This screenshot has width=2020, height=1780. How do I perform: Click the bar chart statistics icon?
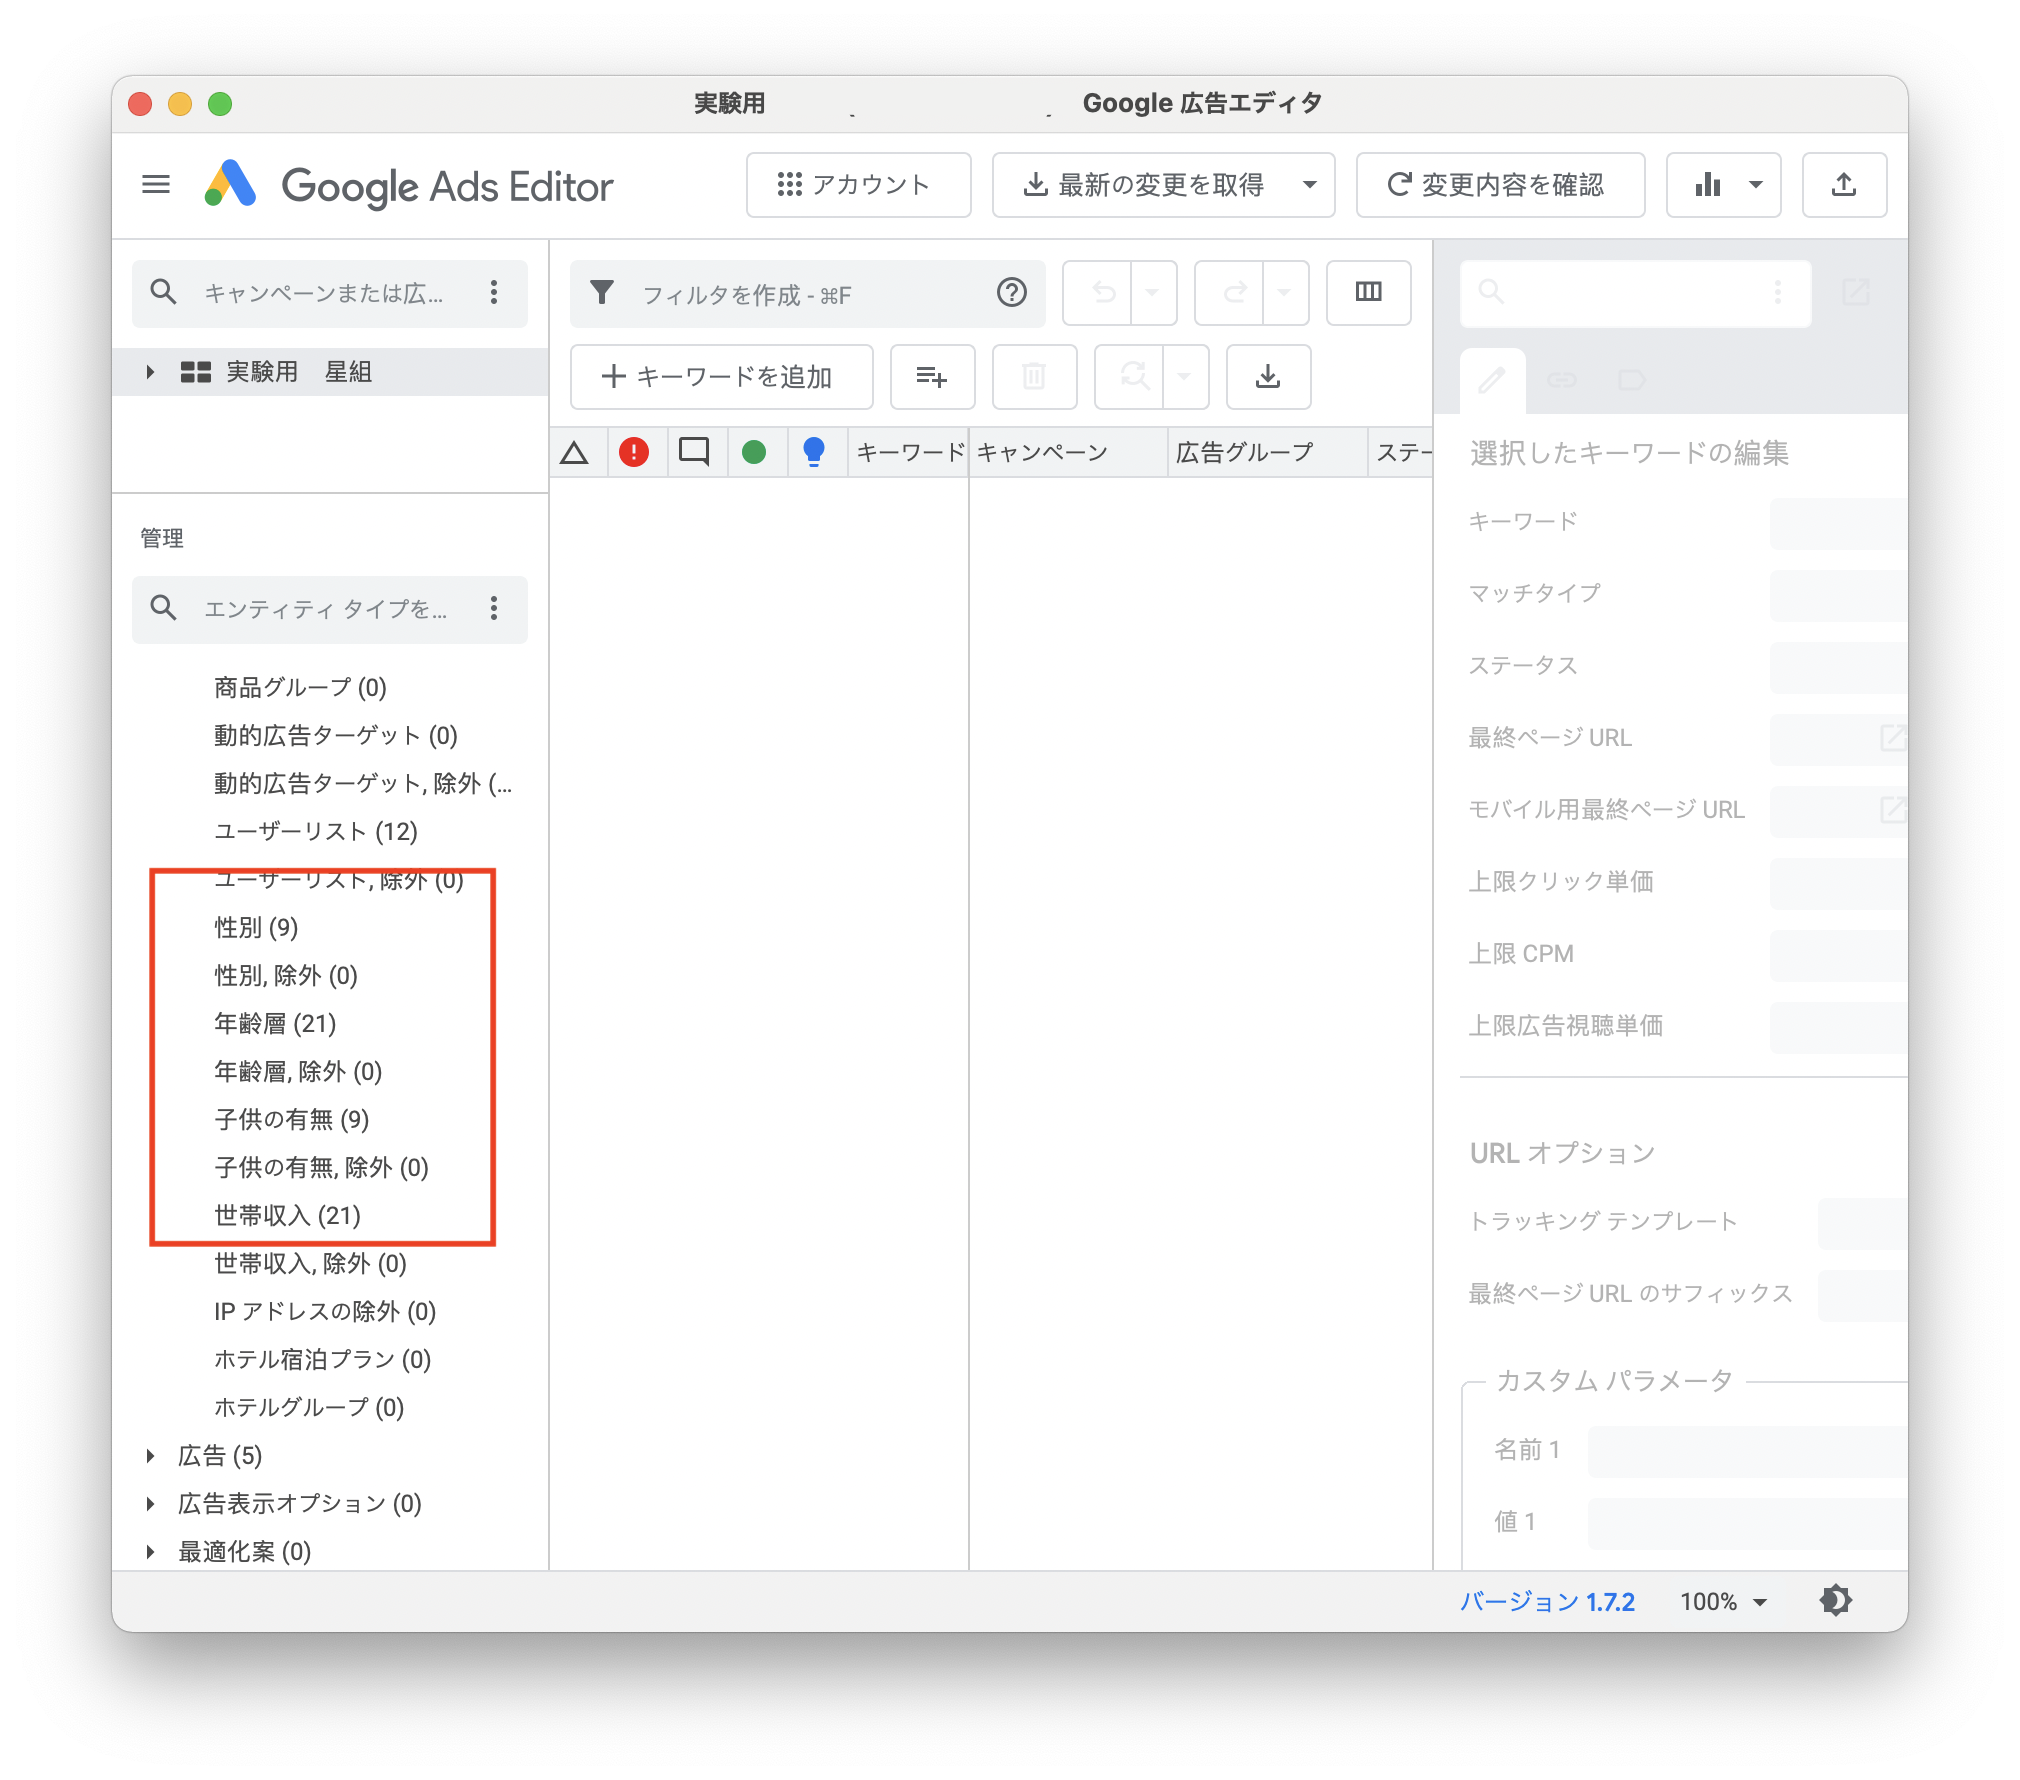click(x=1709, y=185)
